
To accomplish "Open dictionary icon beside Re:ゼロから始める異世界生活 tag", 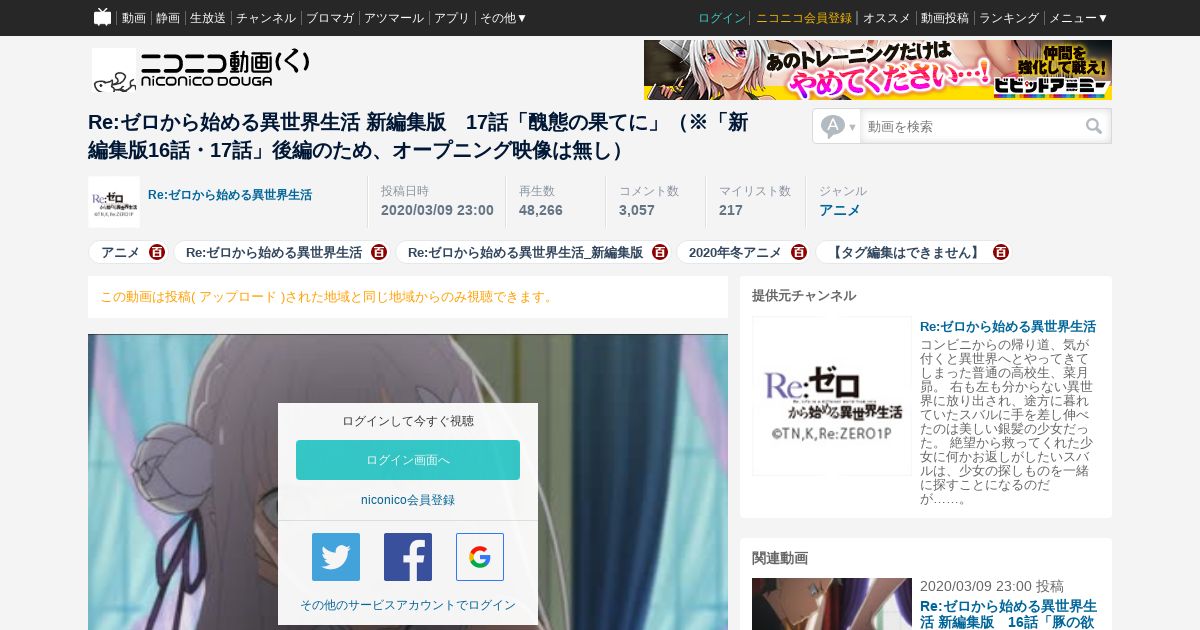I will point(379,252).
